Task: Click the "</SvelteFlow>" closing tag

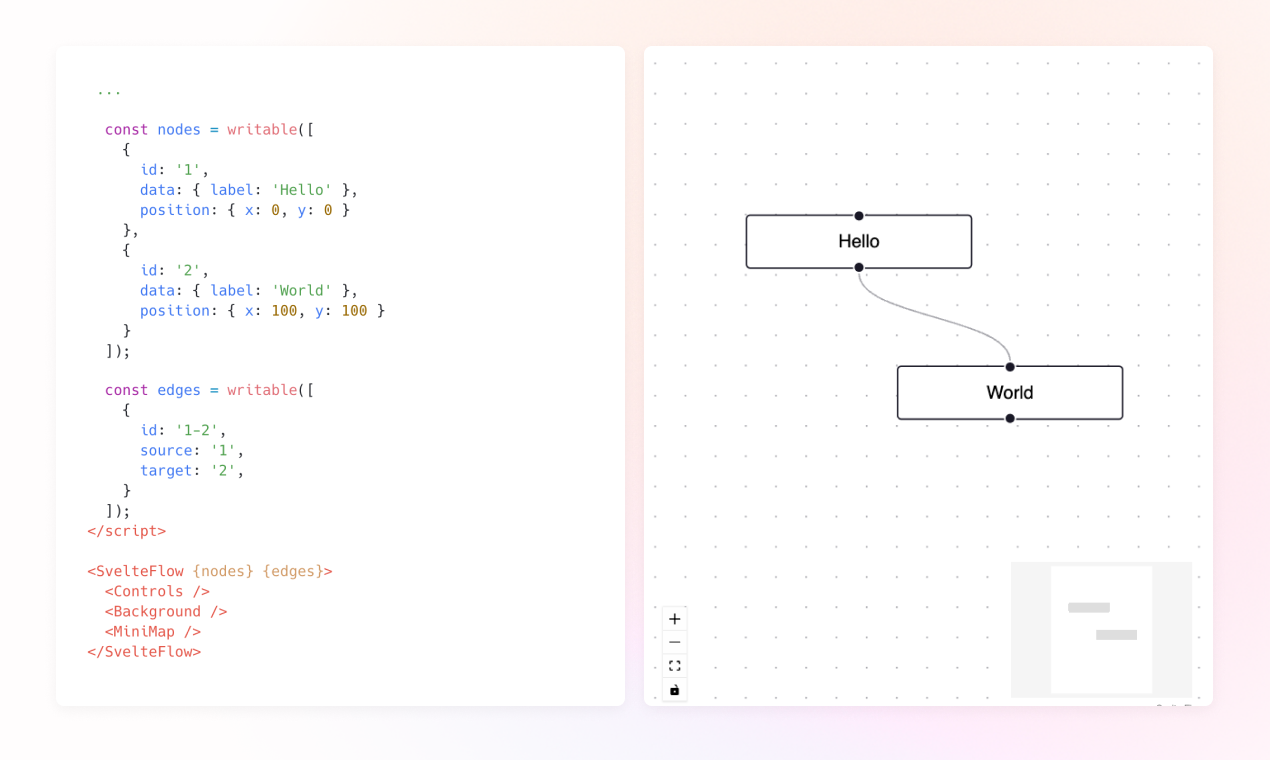Action: 144,651
